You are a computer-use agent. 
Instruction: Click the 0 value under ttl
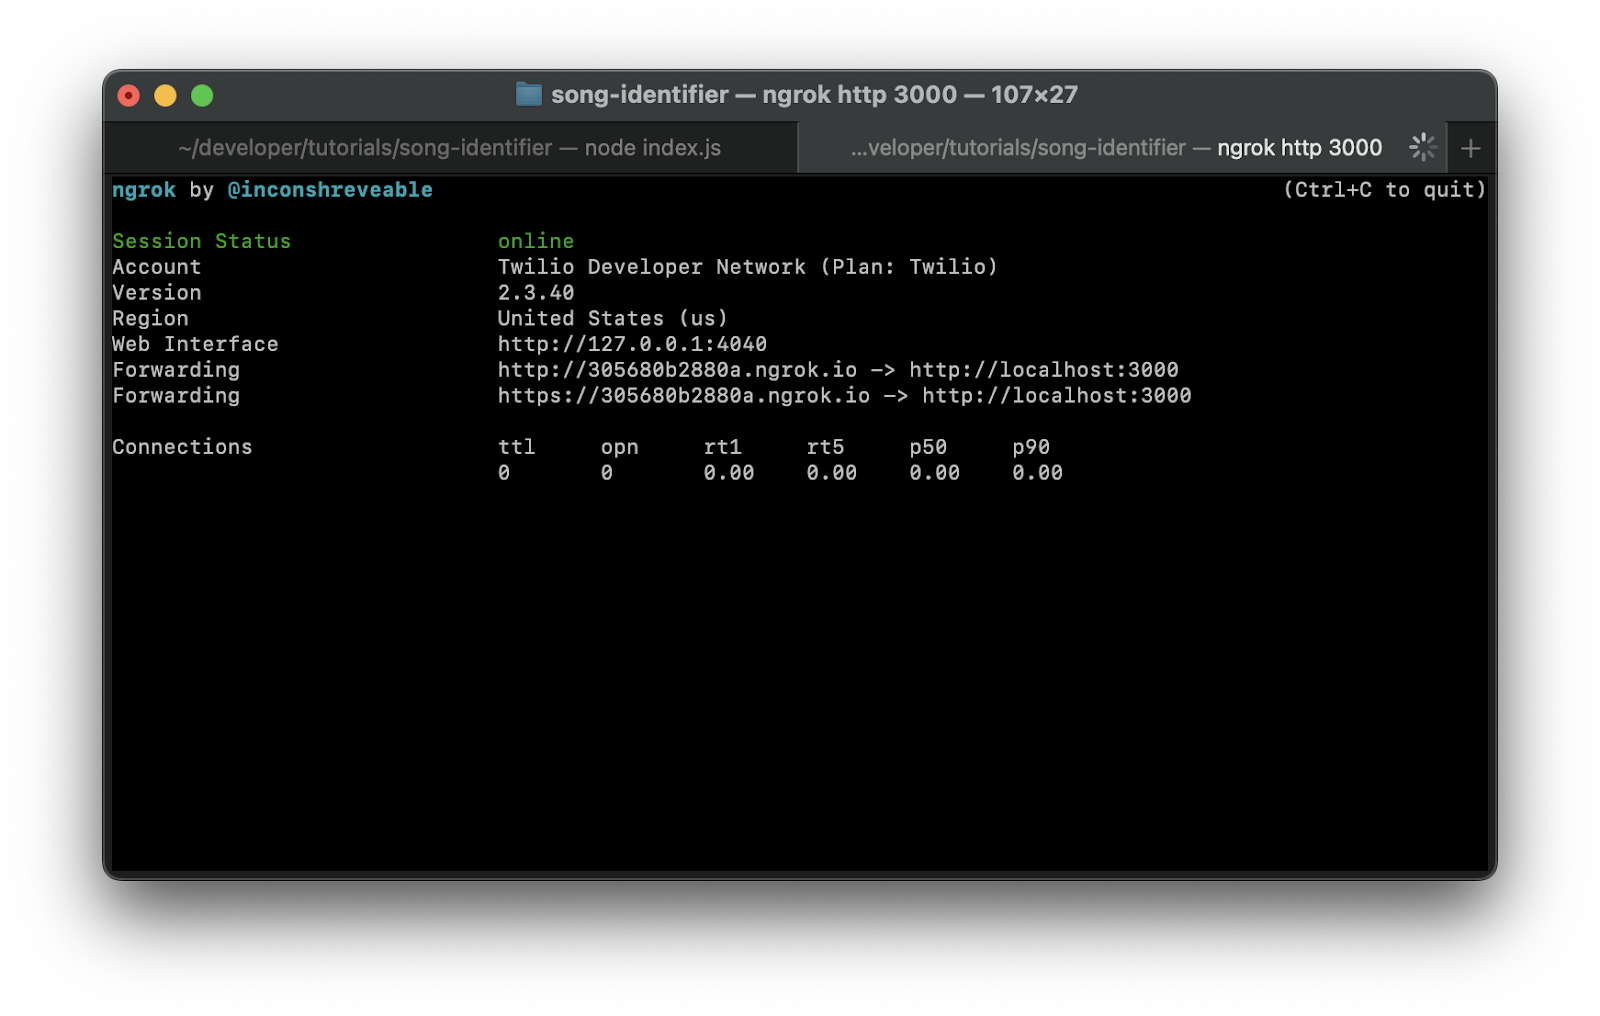tap(504, 473)
